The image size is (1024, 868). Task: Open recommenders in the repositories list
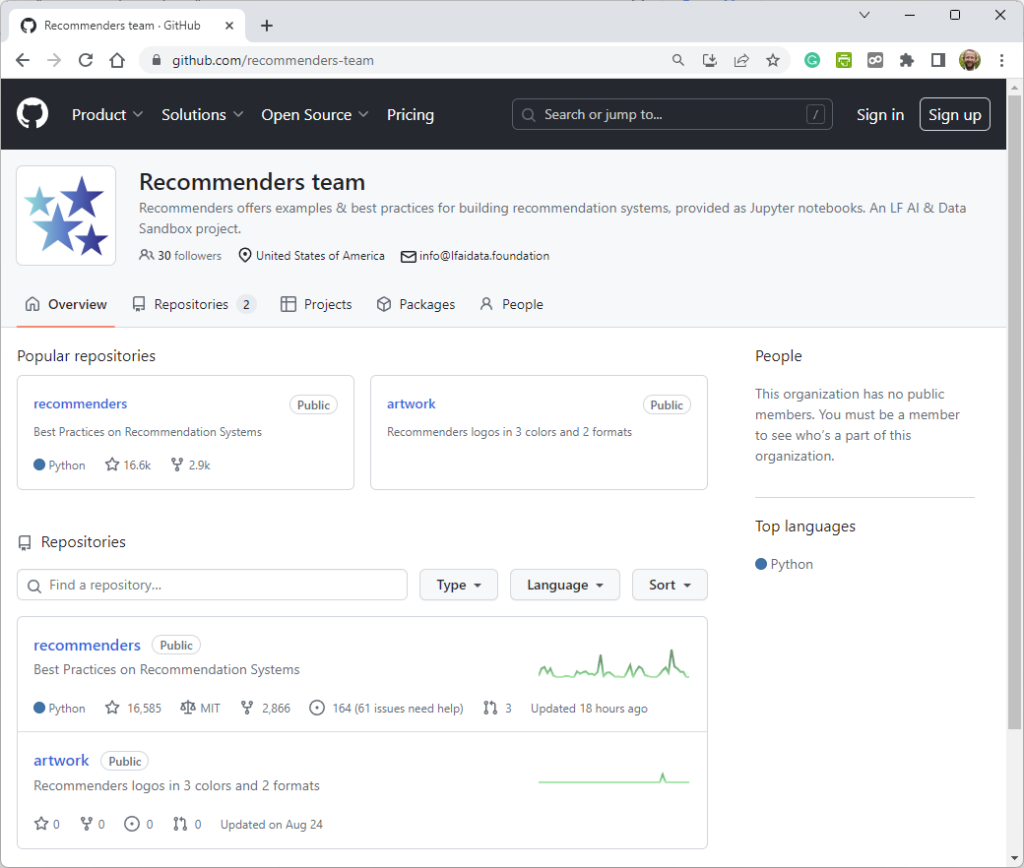[87, 645]
